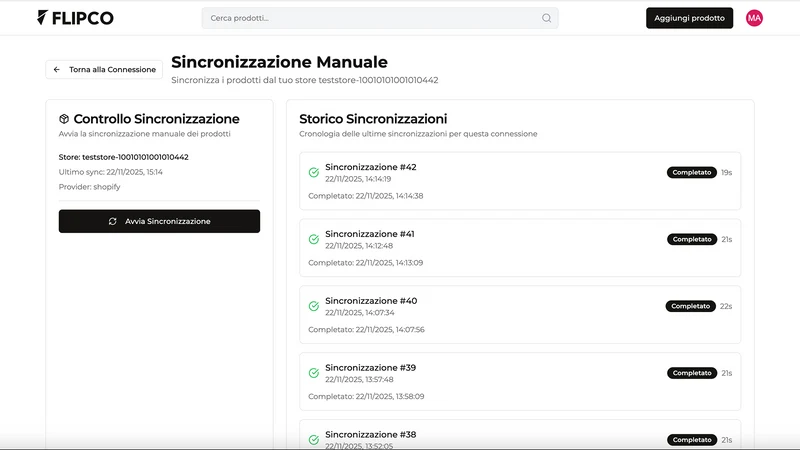Click the box icon beside Controllo Sincronizzazione

click(x=64, y=119)
